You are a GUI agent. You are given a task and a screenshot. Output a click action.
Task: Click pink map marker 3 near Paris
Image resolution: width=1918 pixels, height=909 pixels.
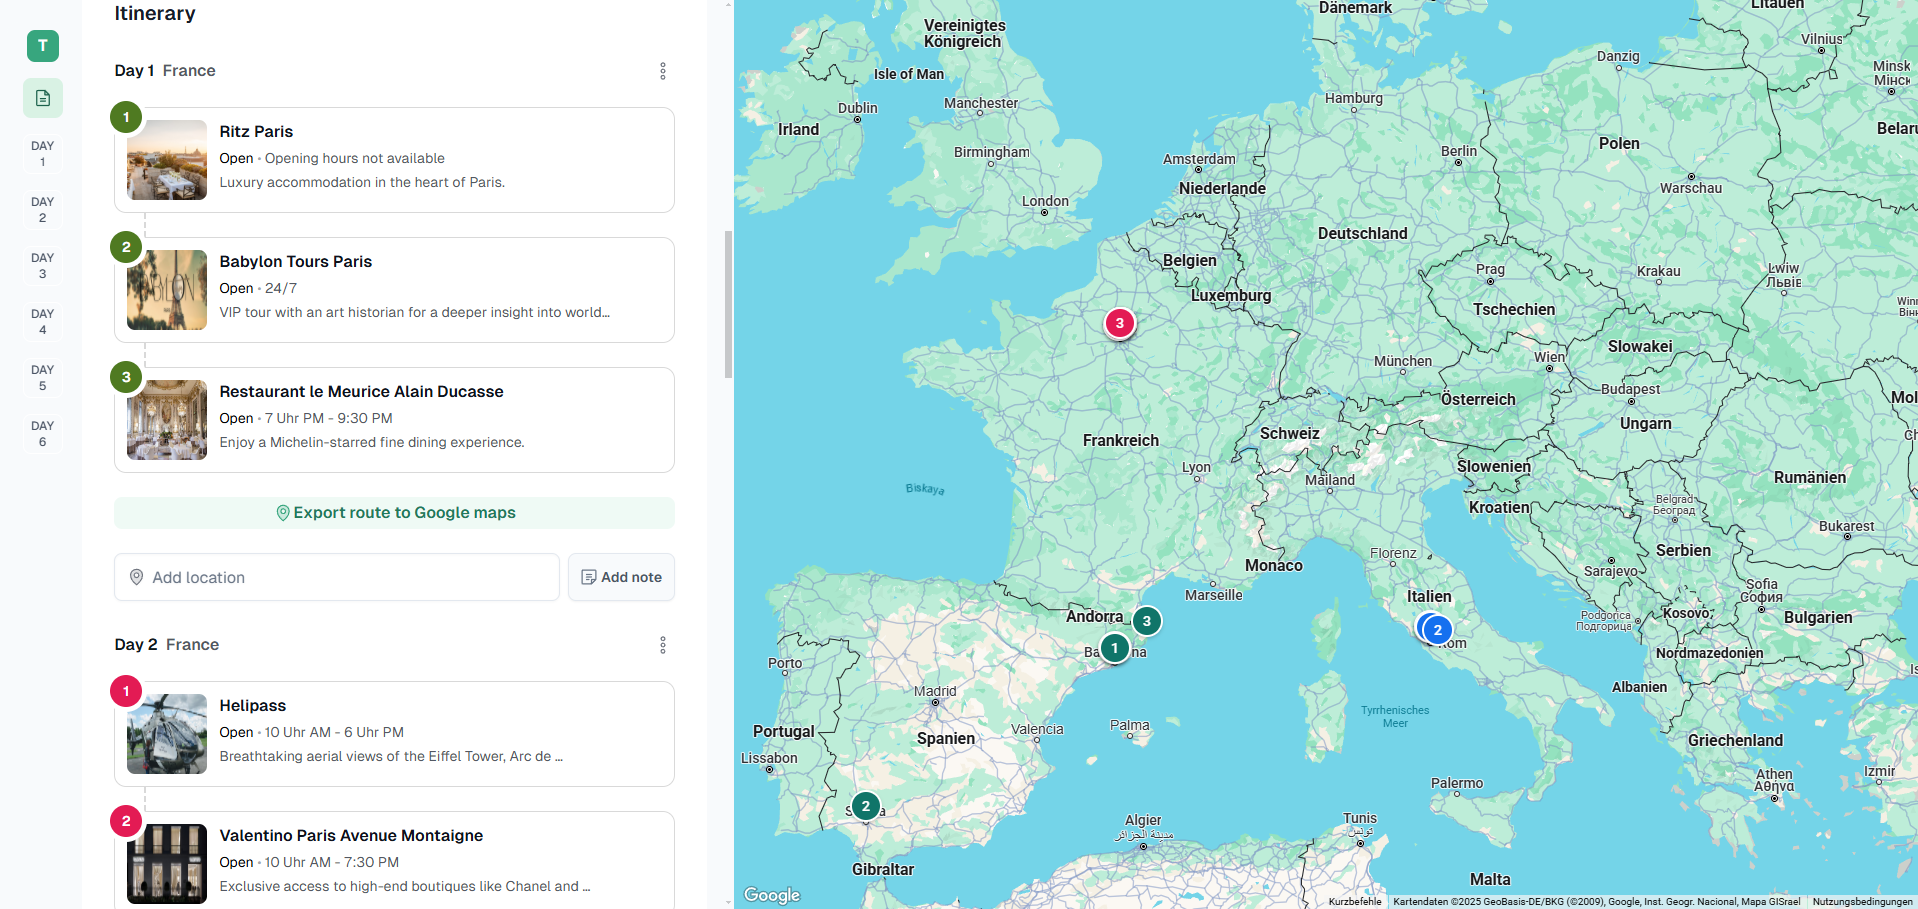(1119, 323)
